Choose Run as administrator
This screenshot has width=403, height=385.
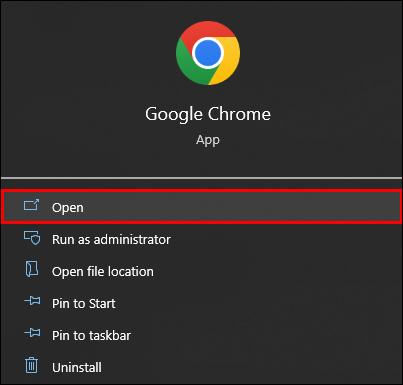[x=201, y=239]
